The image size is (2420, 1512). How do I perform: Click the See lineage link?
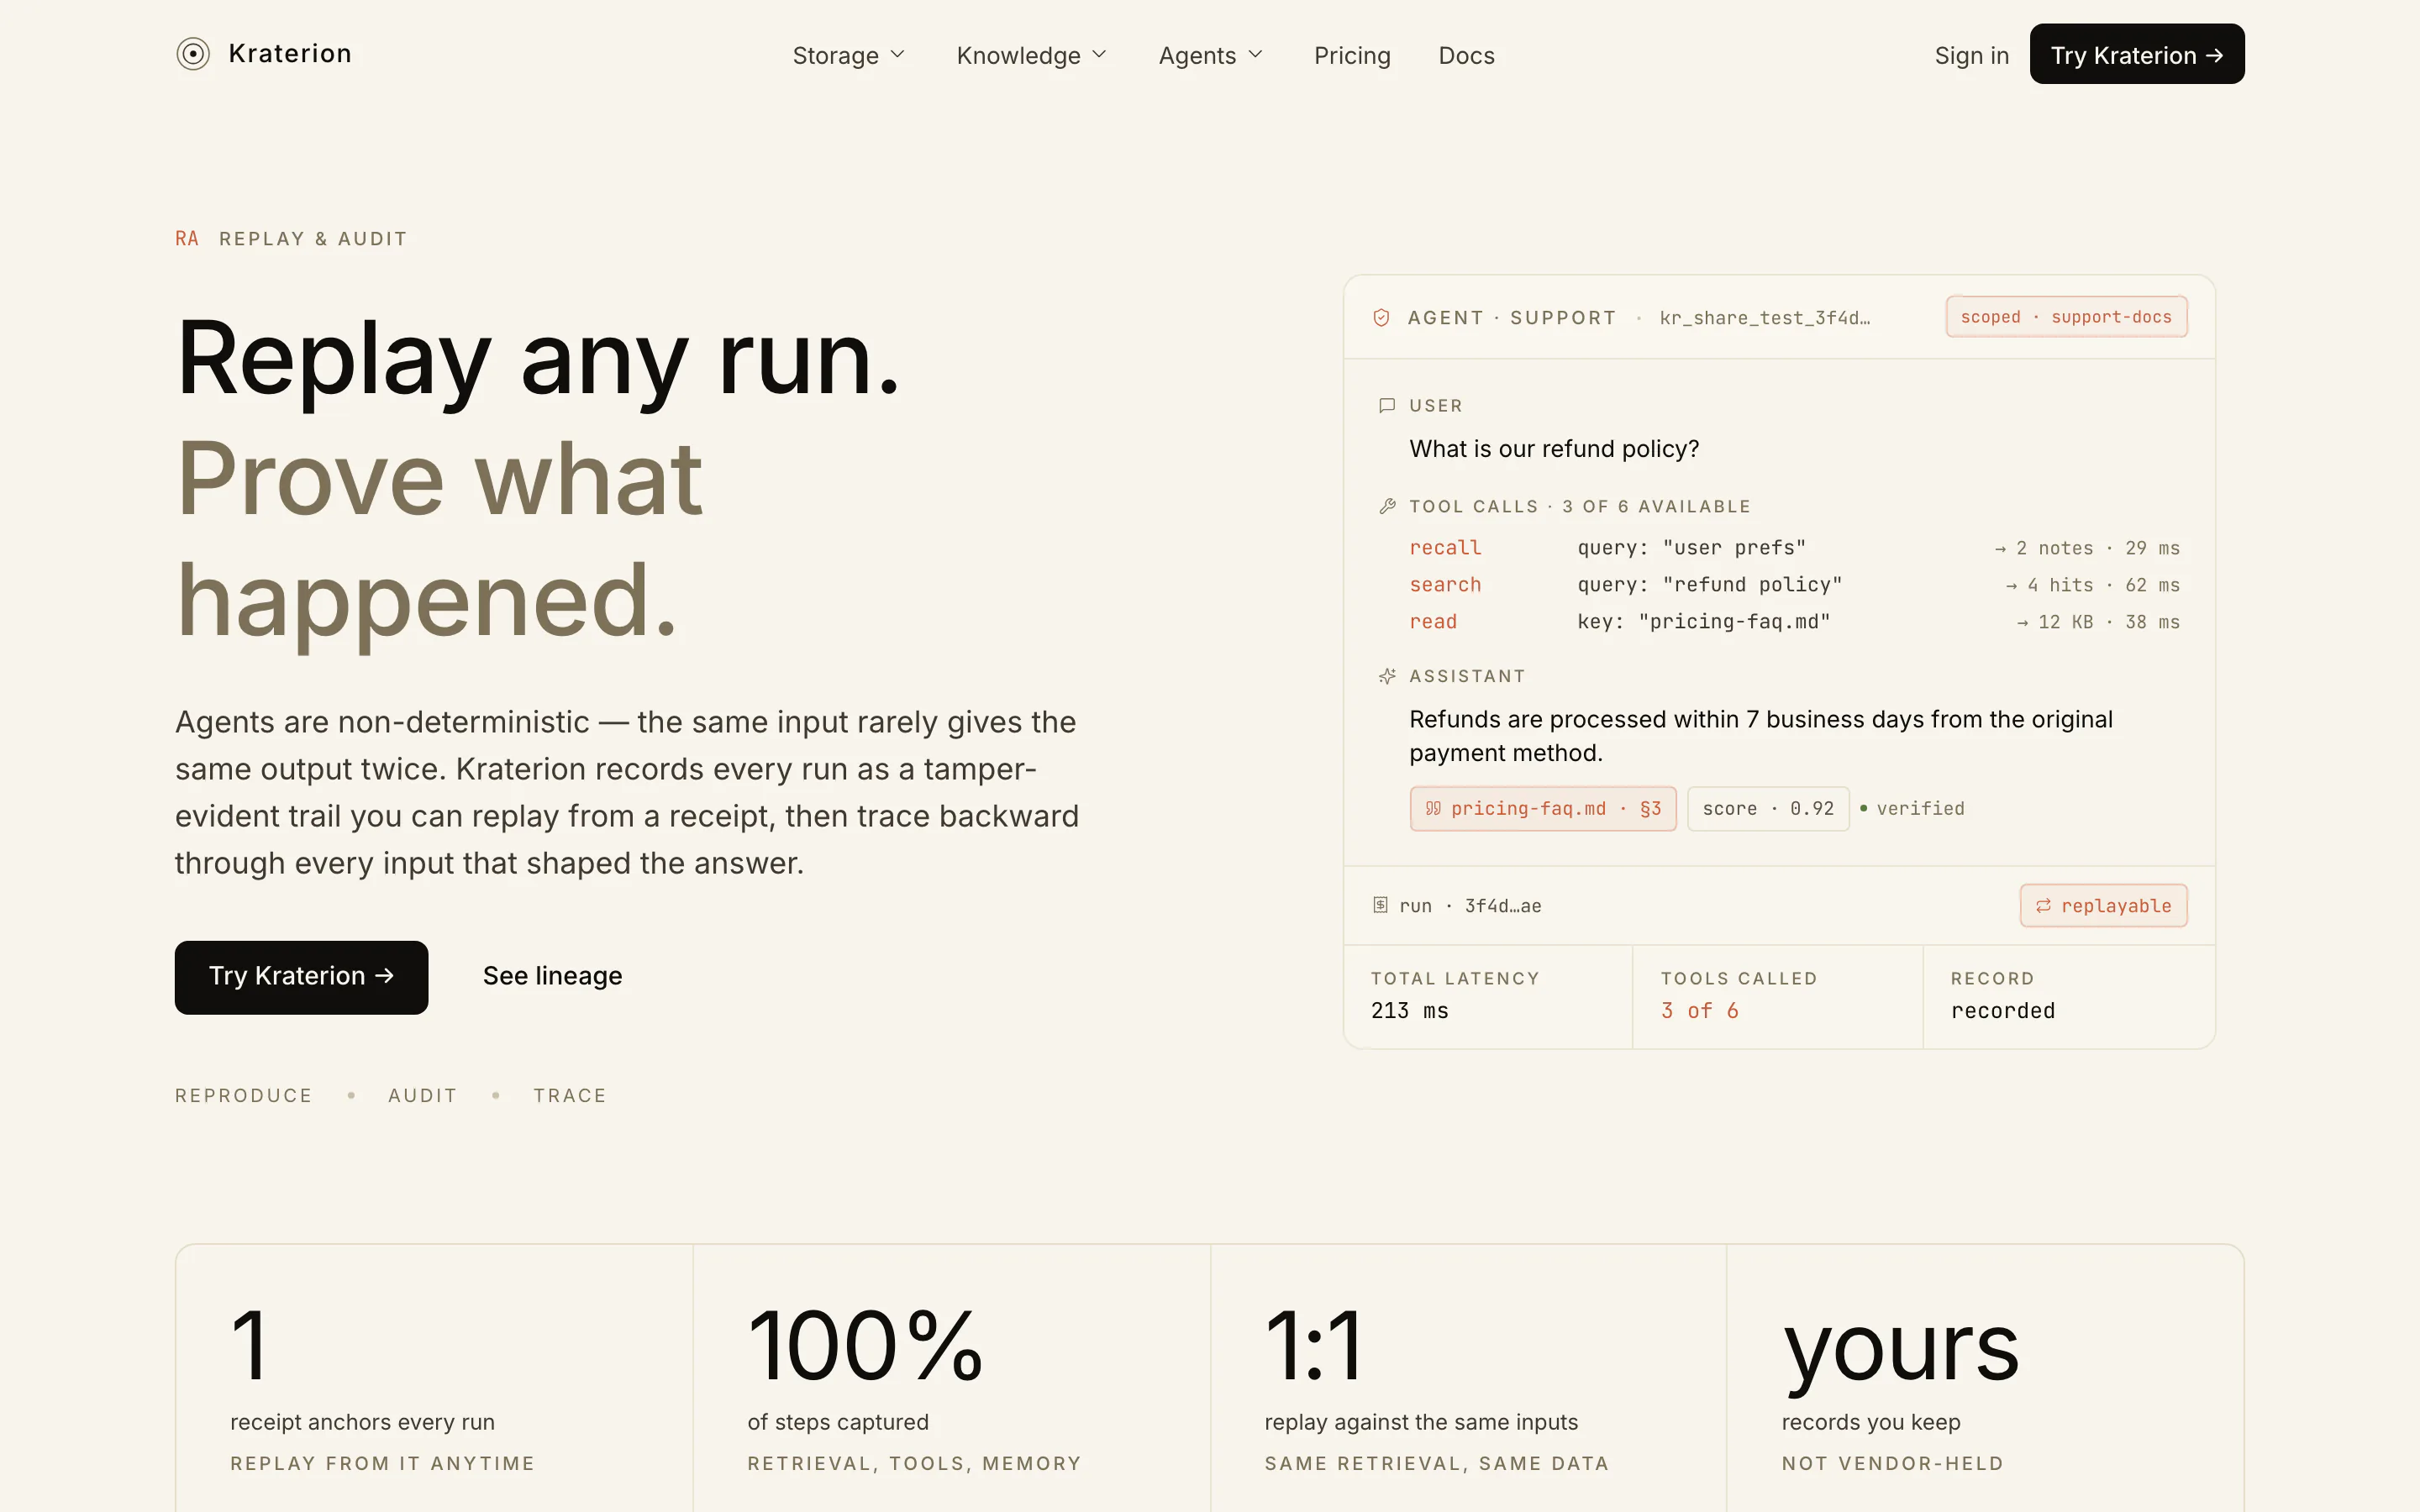coord(552,976)
